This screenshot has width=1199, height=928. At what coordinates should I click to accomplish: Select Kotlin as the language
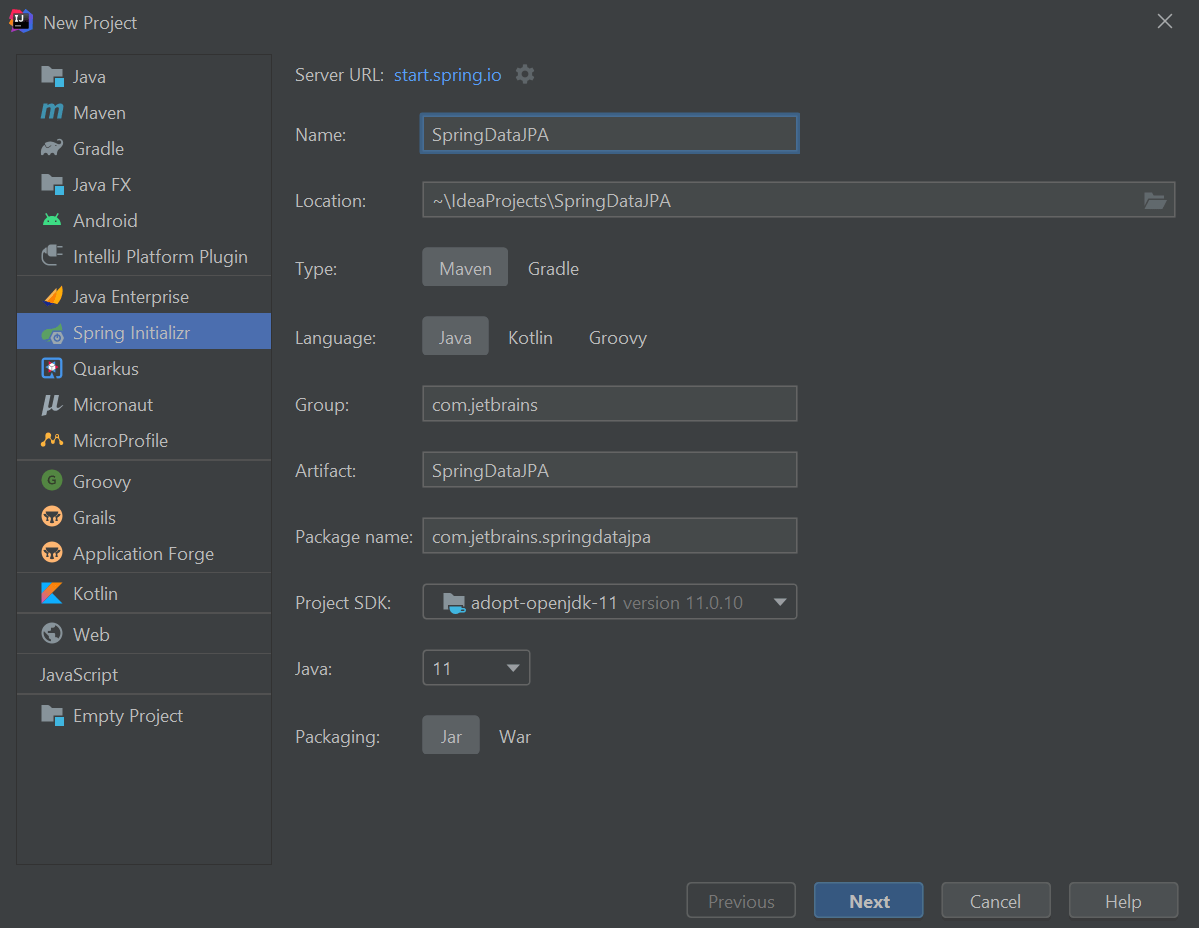click(530, 337)
